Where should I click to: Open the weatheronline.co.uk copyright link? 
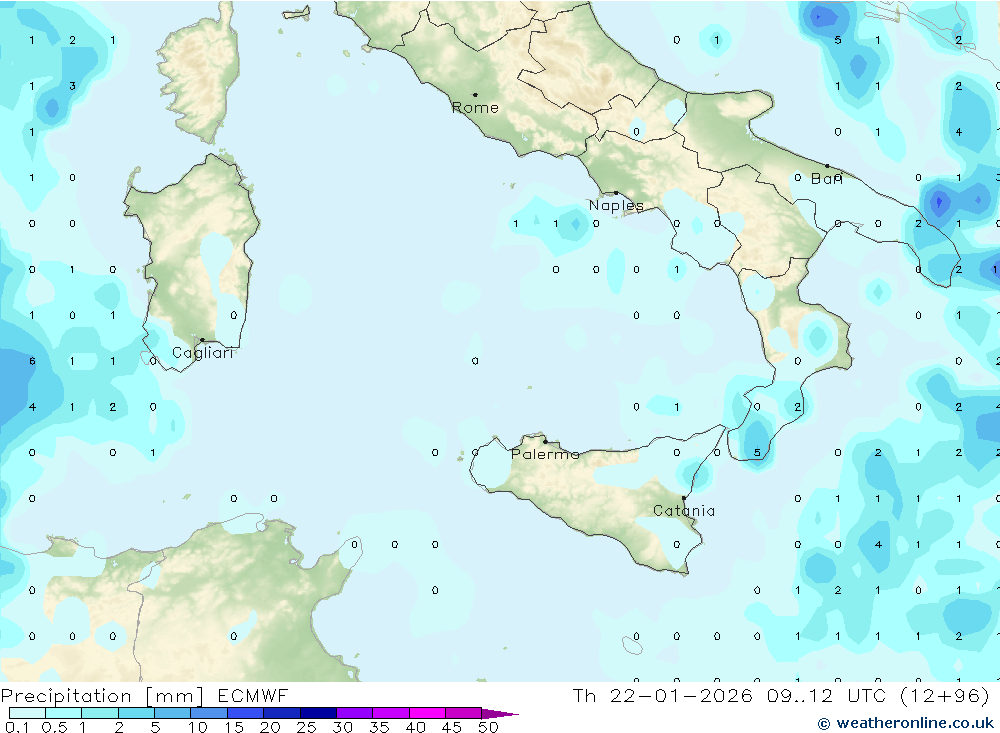click(906, 723)
